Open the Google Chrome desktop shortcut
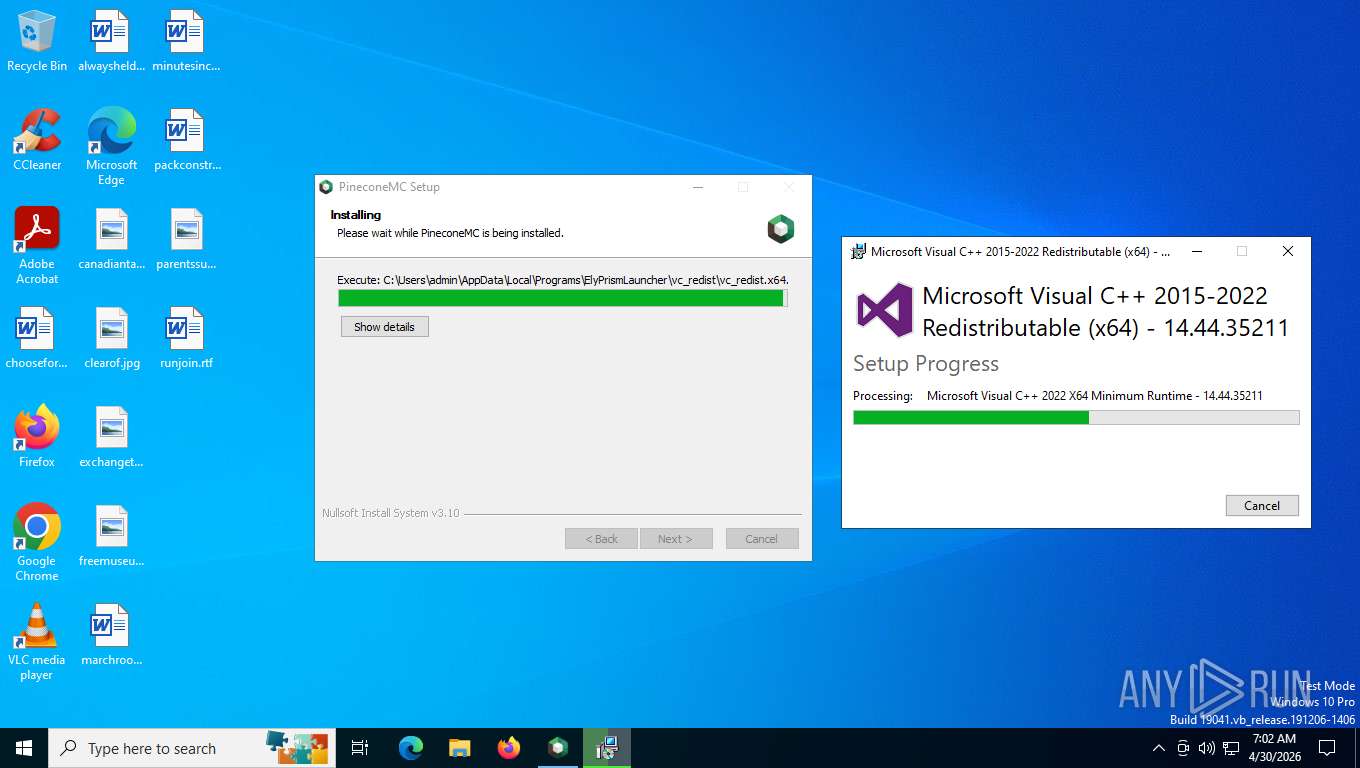1360x768 pixels. (x=37, y=542)
